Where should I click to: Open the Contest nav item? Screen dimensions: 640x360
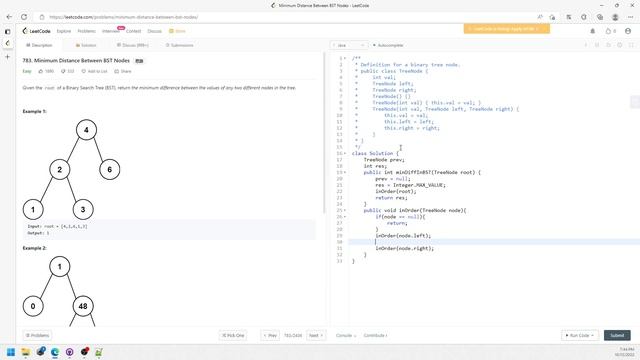pos(133,31)
